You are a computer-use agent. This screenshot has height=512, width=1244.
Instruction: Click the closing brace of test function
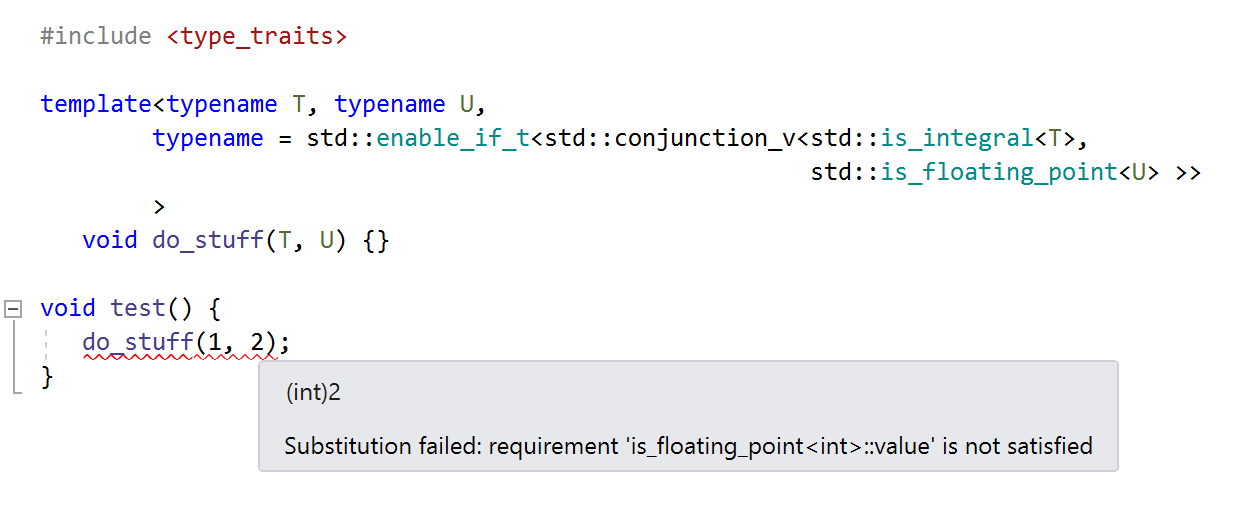(x=47, y=377)
